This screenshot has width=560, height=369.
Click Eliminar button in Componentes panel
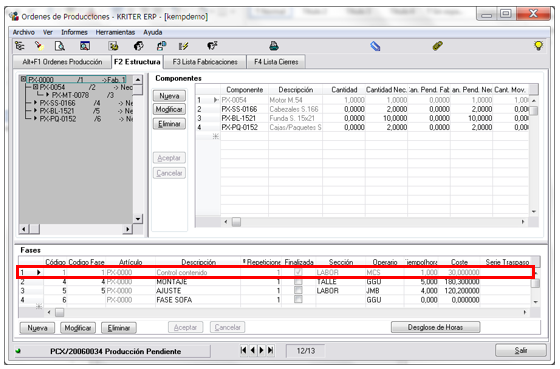[x=169, y=124]
